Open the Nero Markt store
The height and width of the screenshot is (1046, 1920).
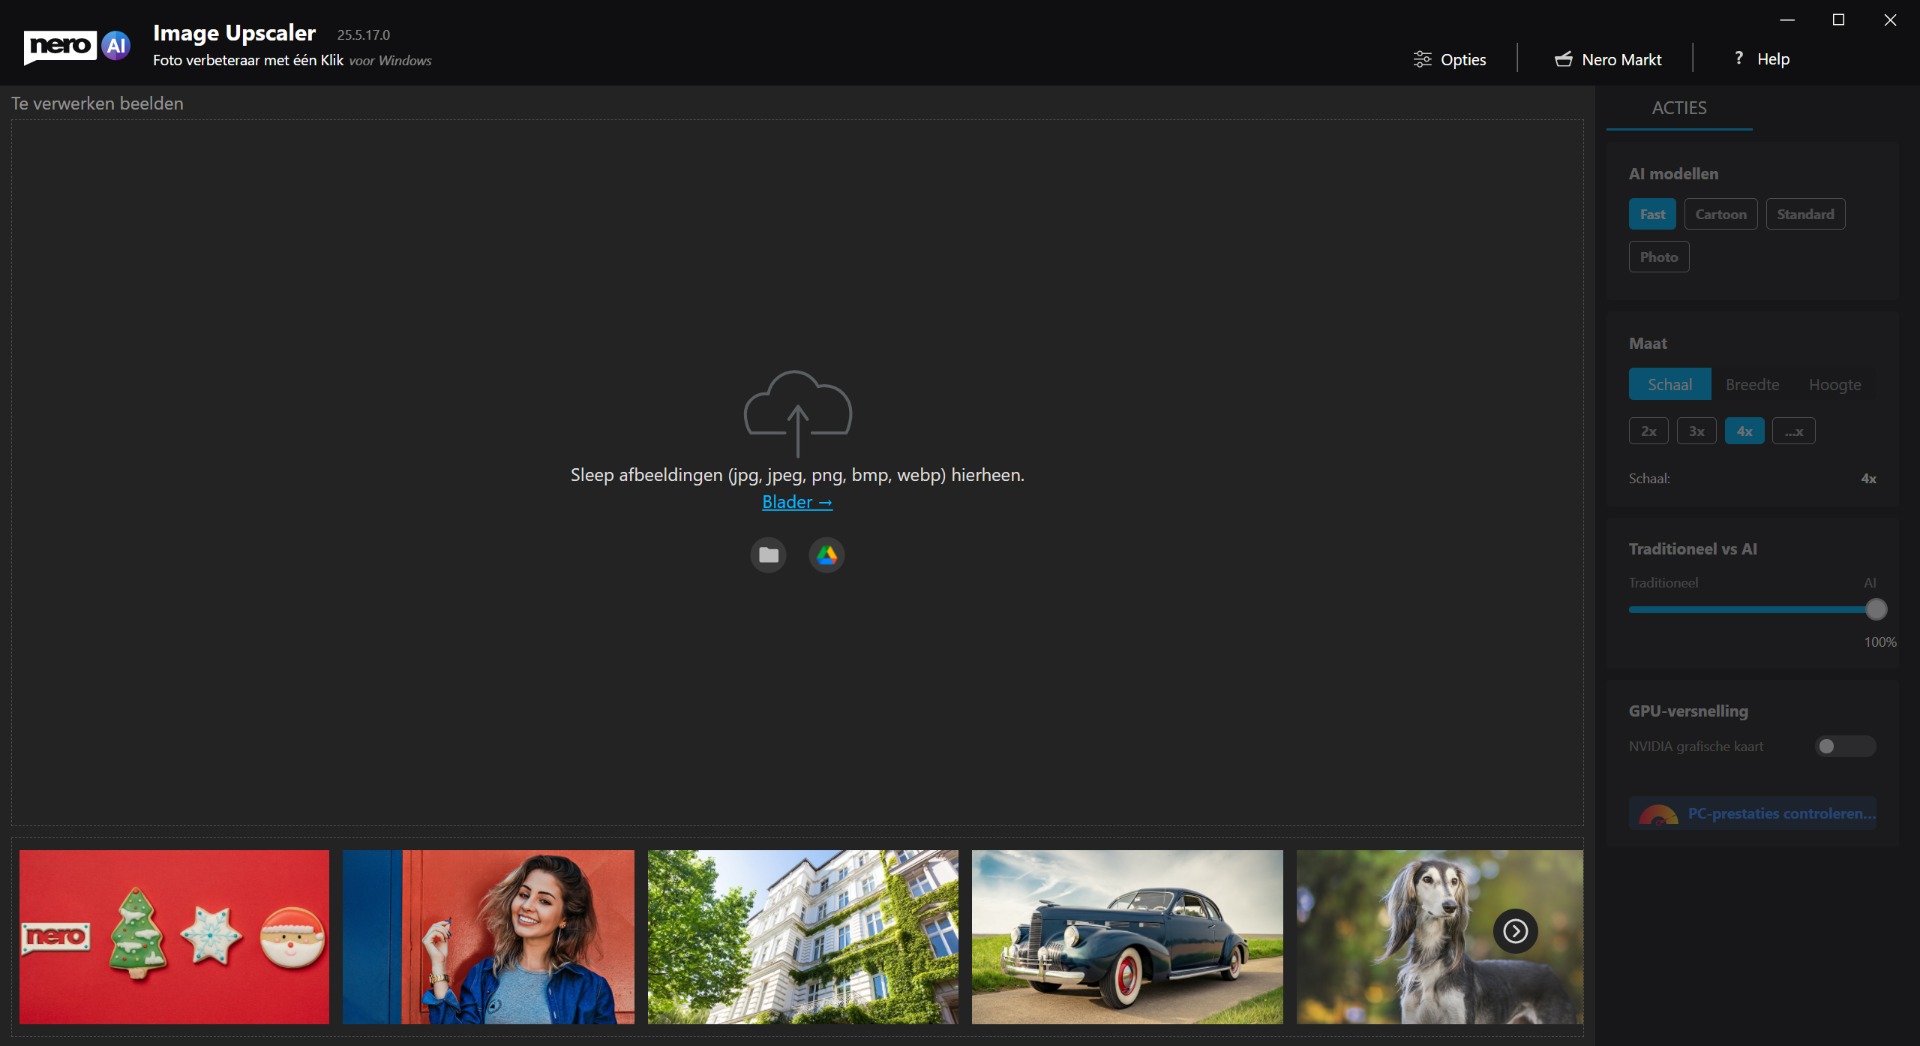pos(1607,60)
